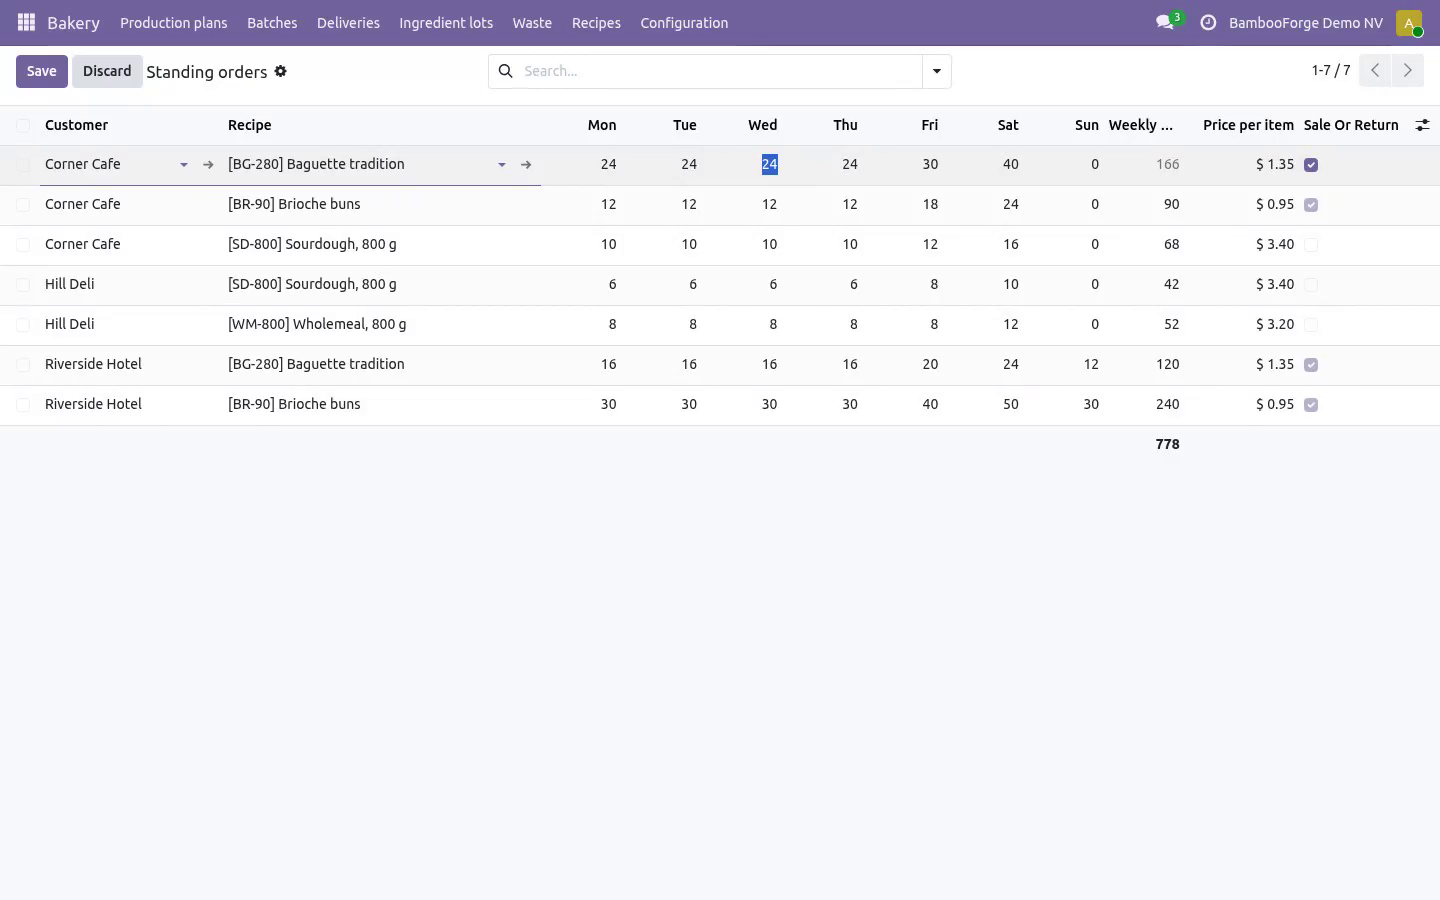Click the Bakery app name
The image size is (1440, 900).
coord(73,23)
